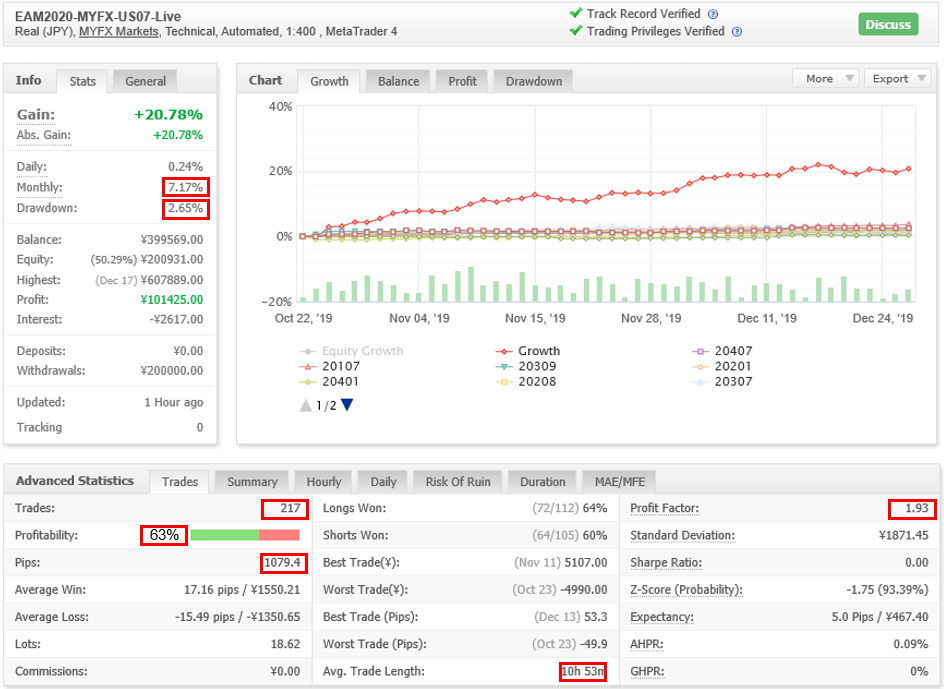
Task: Switch to the General info tab
Action: tap(145, 81)
